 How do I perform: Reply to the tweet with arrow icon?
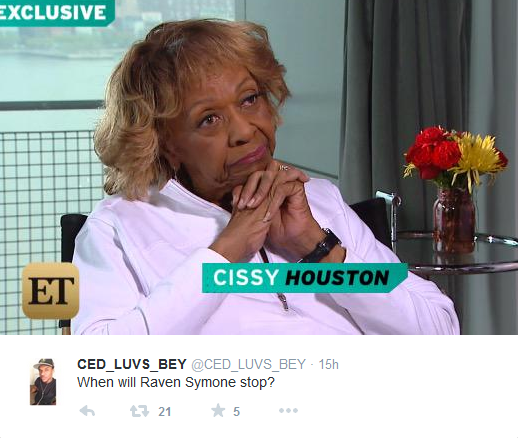tap(88, 411)
